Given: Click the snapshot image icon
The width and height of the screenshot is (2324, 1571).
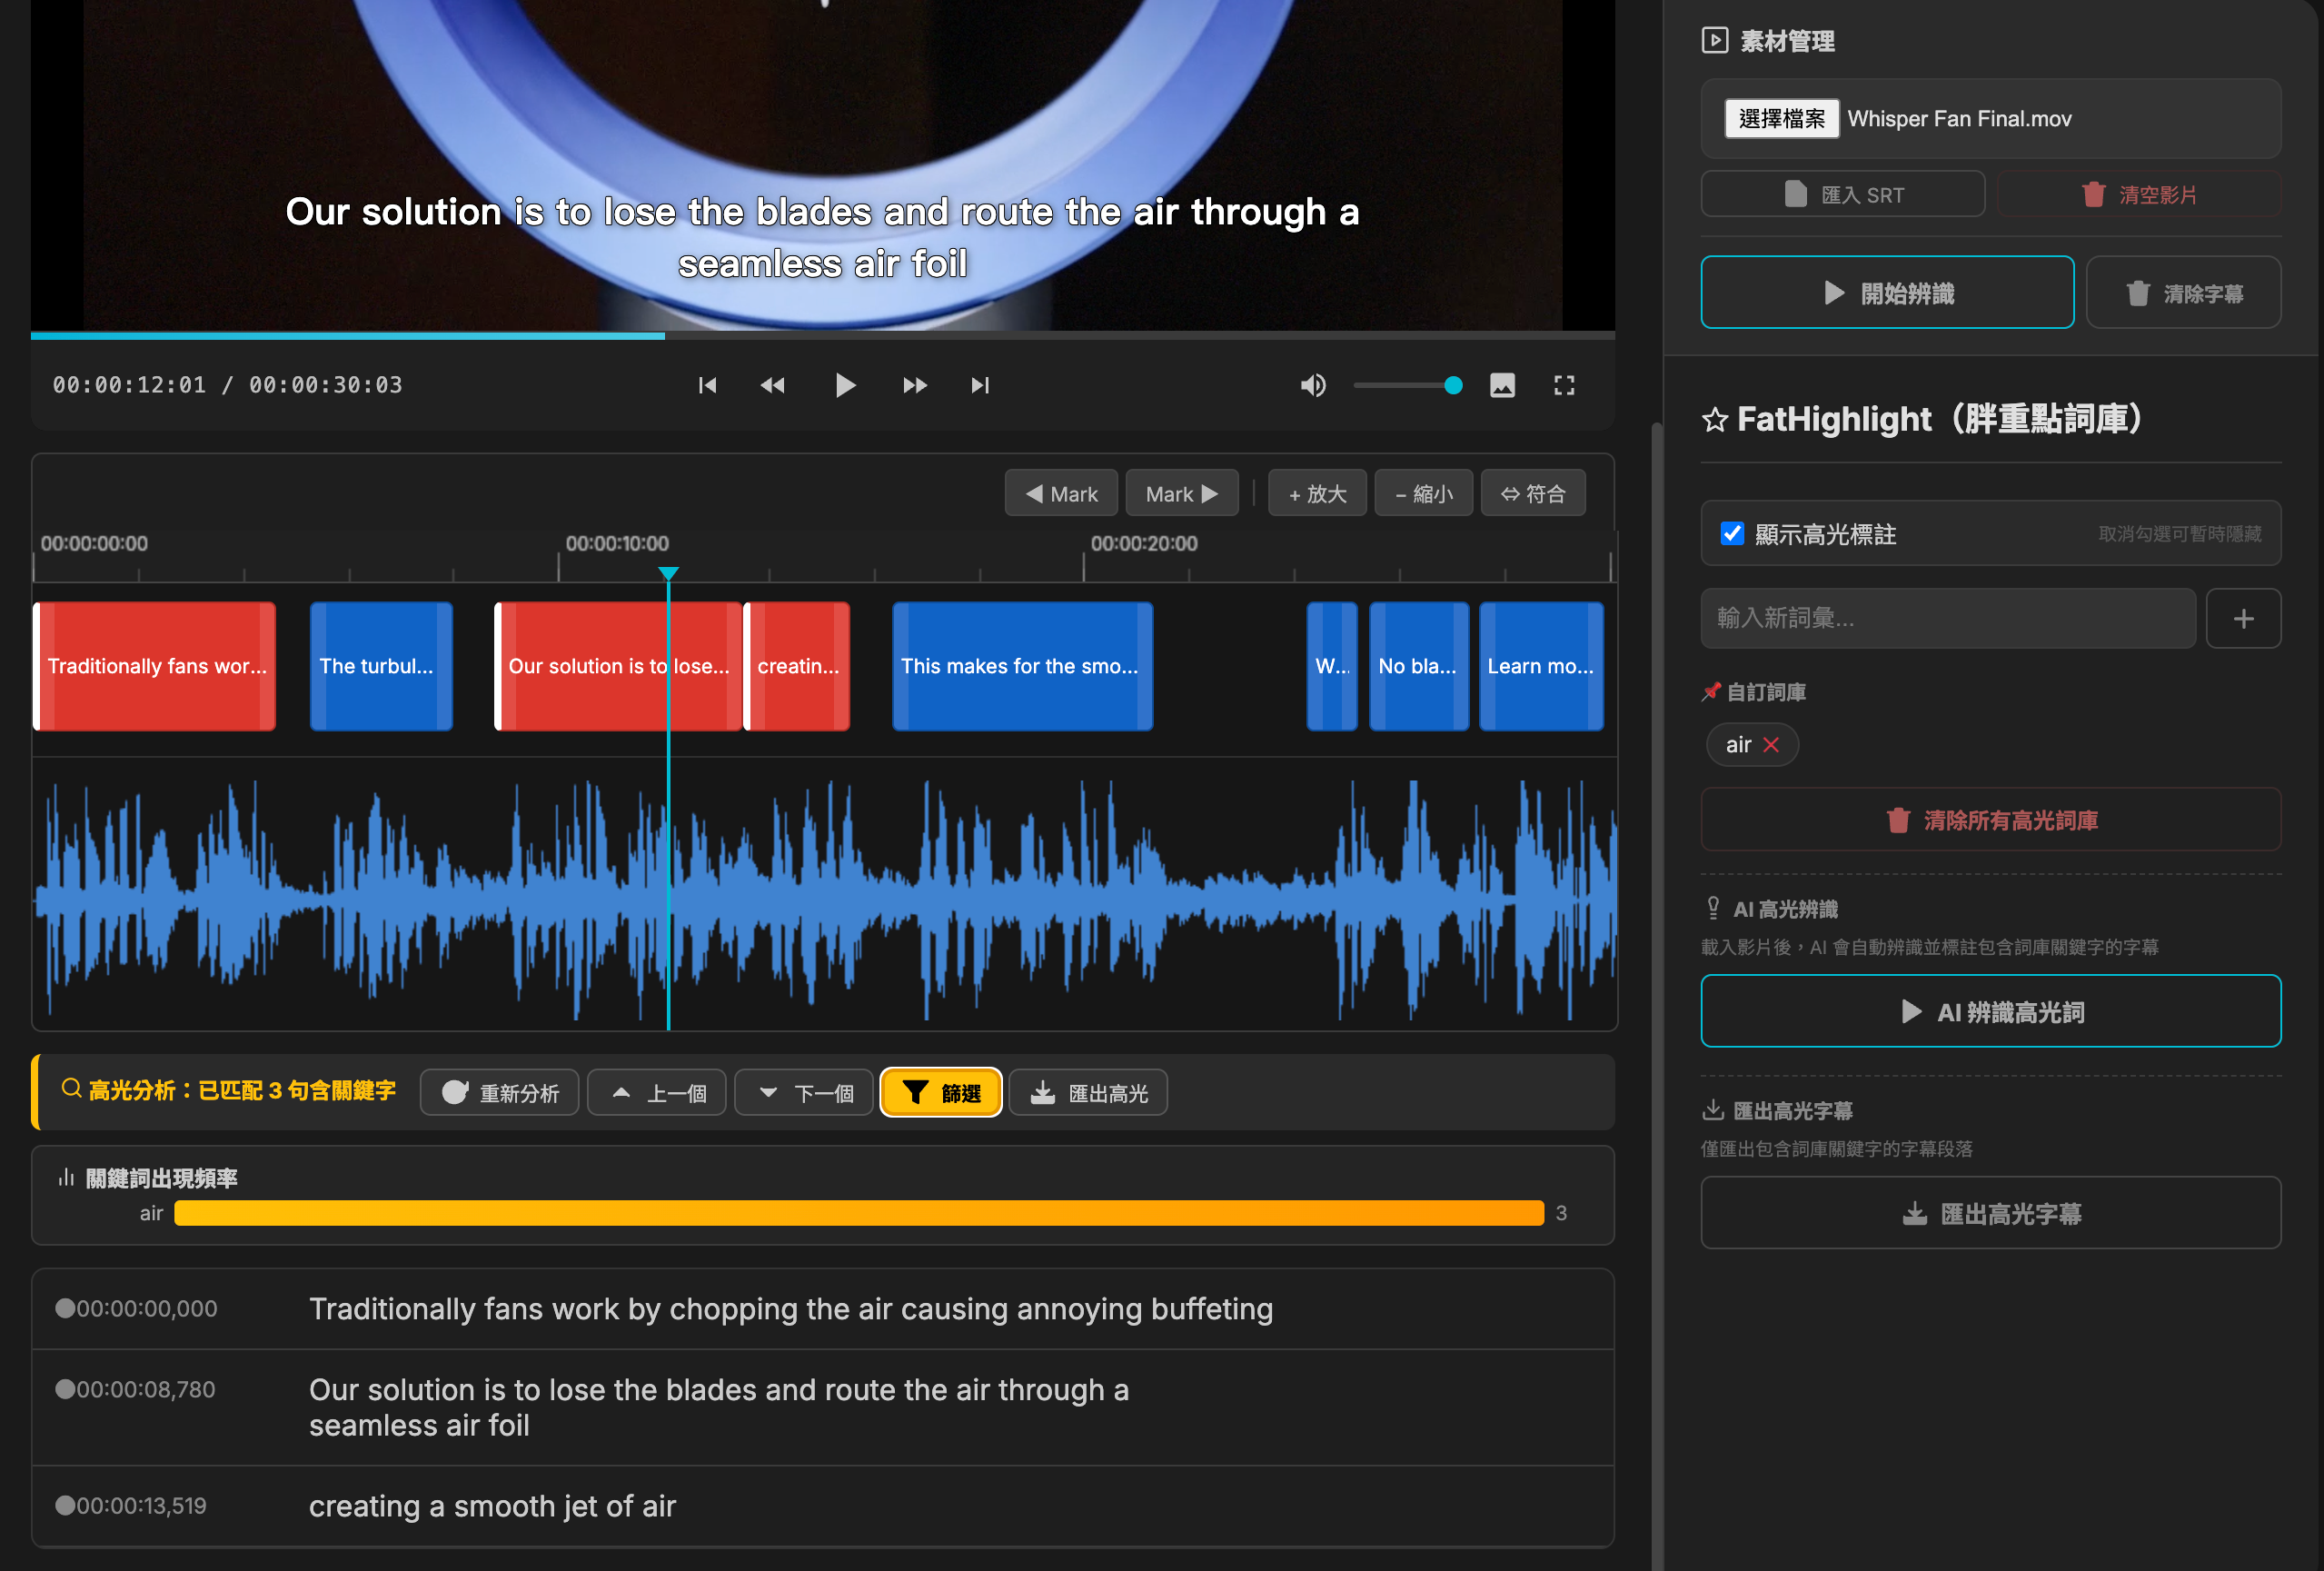Looking at the screenshot, I should tap(1502, 385).
